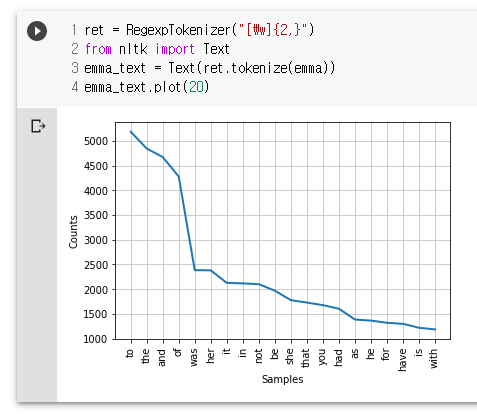Screen dimensions: 477x419
Task: Click the 'was' tick label on x-axis
Action: click(x=194, y=357)
